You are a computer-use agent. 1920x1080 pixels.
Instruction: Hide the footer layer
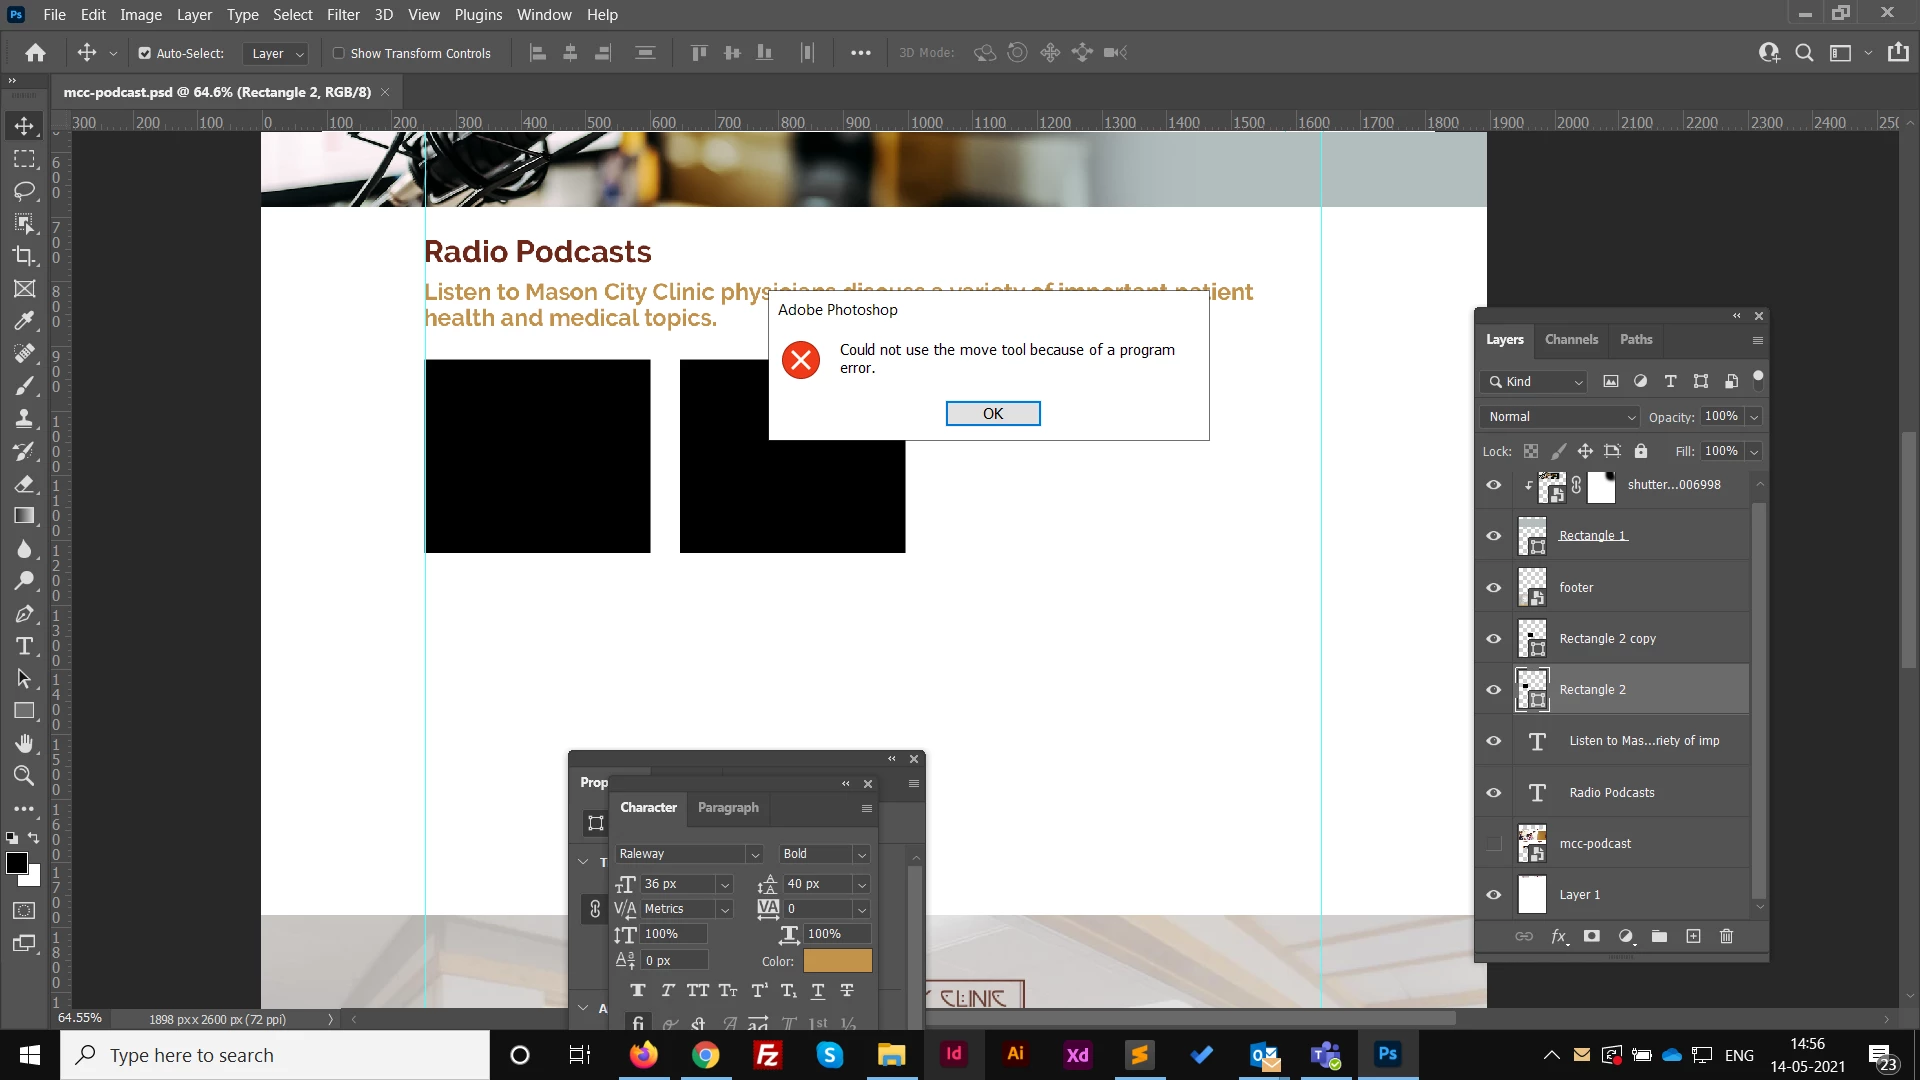pyautogui.click(x=1494, y=588)
